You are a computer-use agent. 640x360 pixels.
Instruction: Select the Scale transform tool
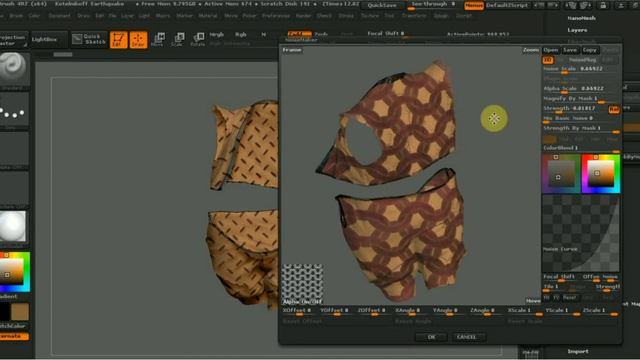pos(178,40)
